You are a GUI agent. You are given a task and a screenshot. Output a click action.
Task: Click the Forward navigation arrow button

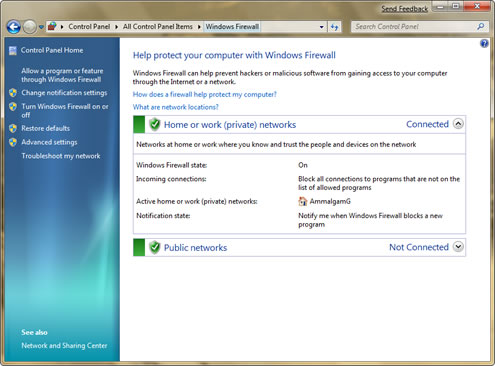pyautogui.click(x=29, y=27)
